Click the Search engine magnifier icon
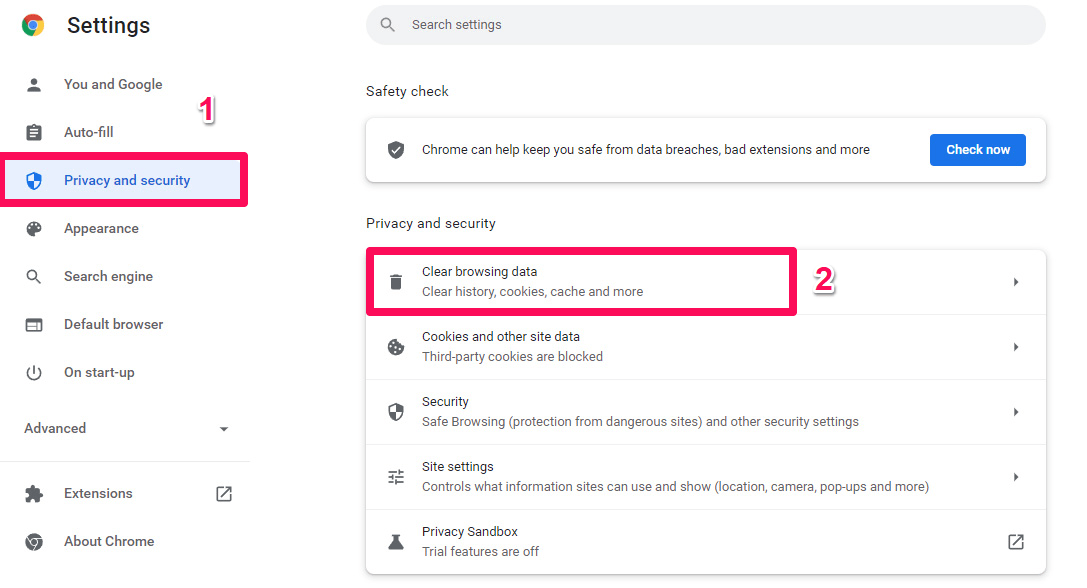The image size is (1087, 588). point(34,276)
